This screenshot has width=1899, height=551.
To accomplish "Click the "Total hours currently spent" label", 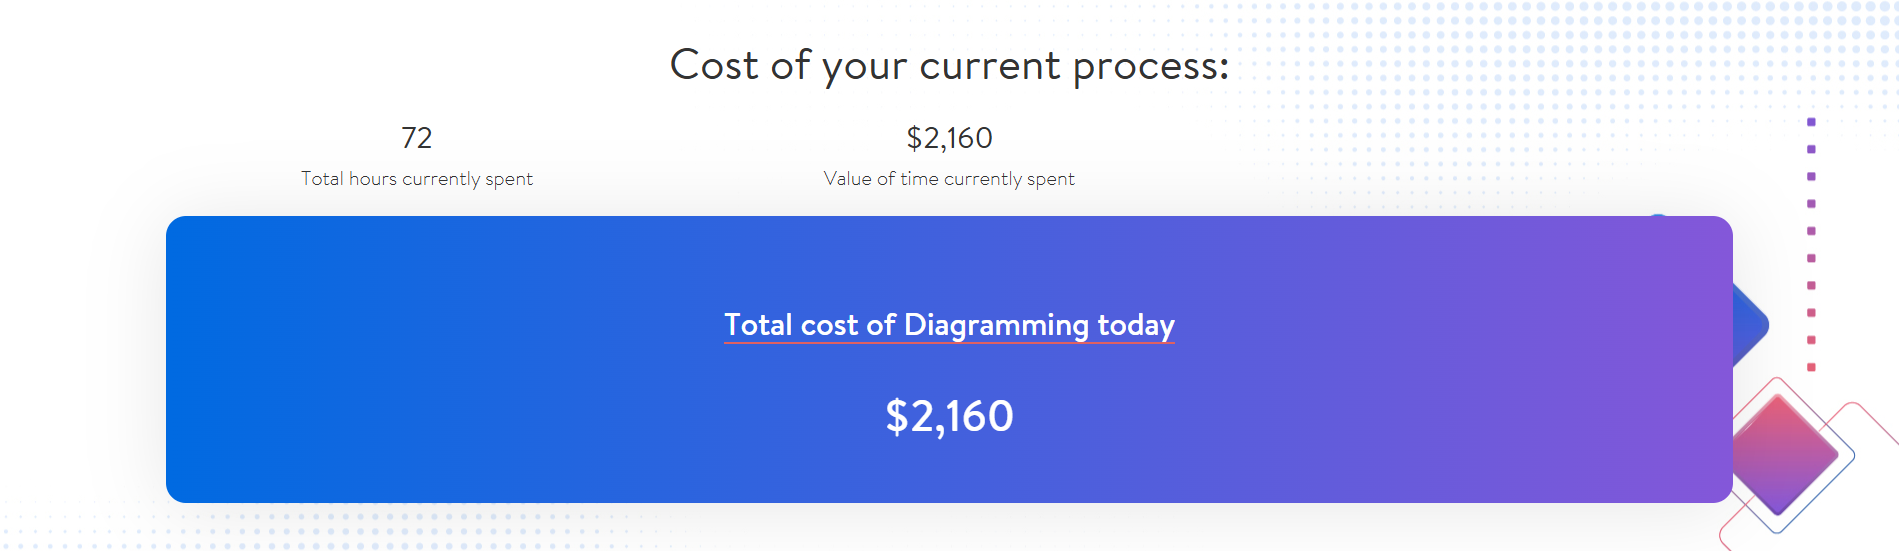I will tap(416, 179).
